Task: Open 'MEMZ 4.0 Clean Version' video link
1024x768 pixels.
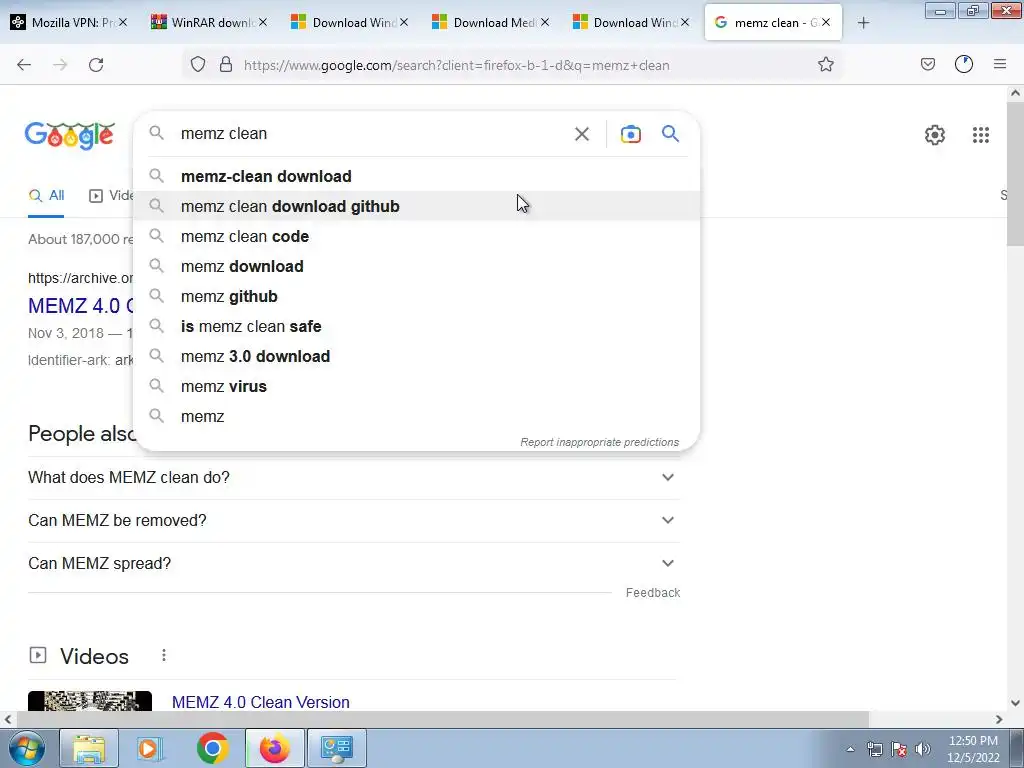Action: click(261, 703)
